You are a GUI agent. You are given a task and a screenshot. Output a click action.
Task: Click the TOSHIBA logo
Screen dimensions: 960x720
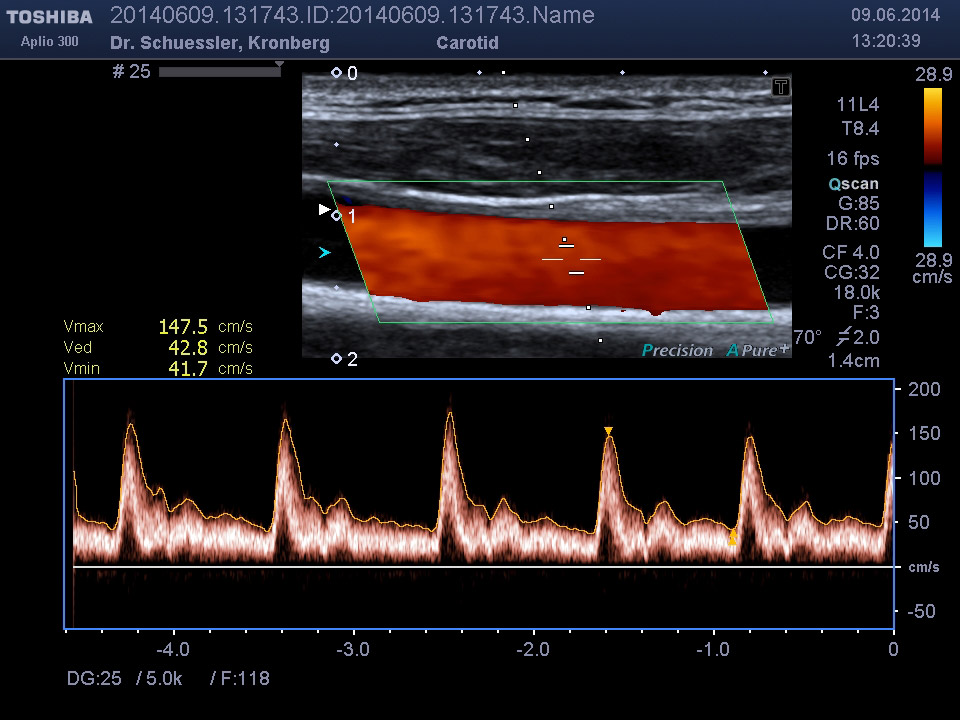pyautogui.click(x=49, y=17)
